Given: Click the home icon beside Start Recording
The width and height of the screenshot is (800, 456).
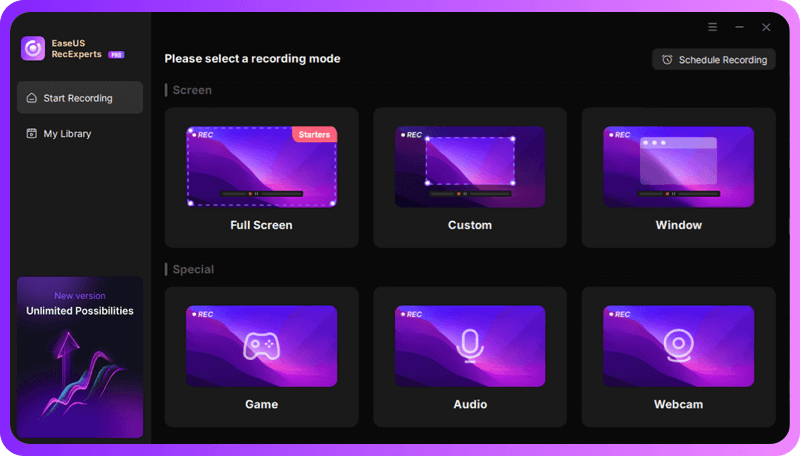Looking at the screenshot, I should (32, 98).
